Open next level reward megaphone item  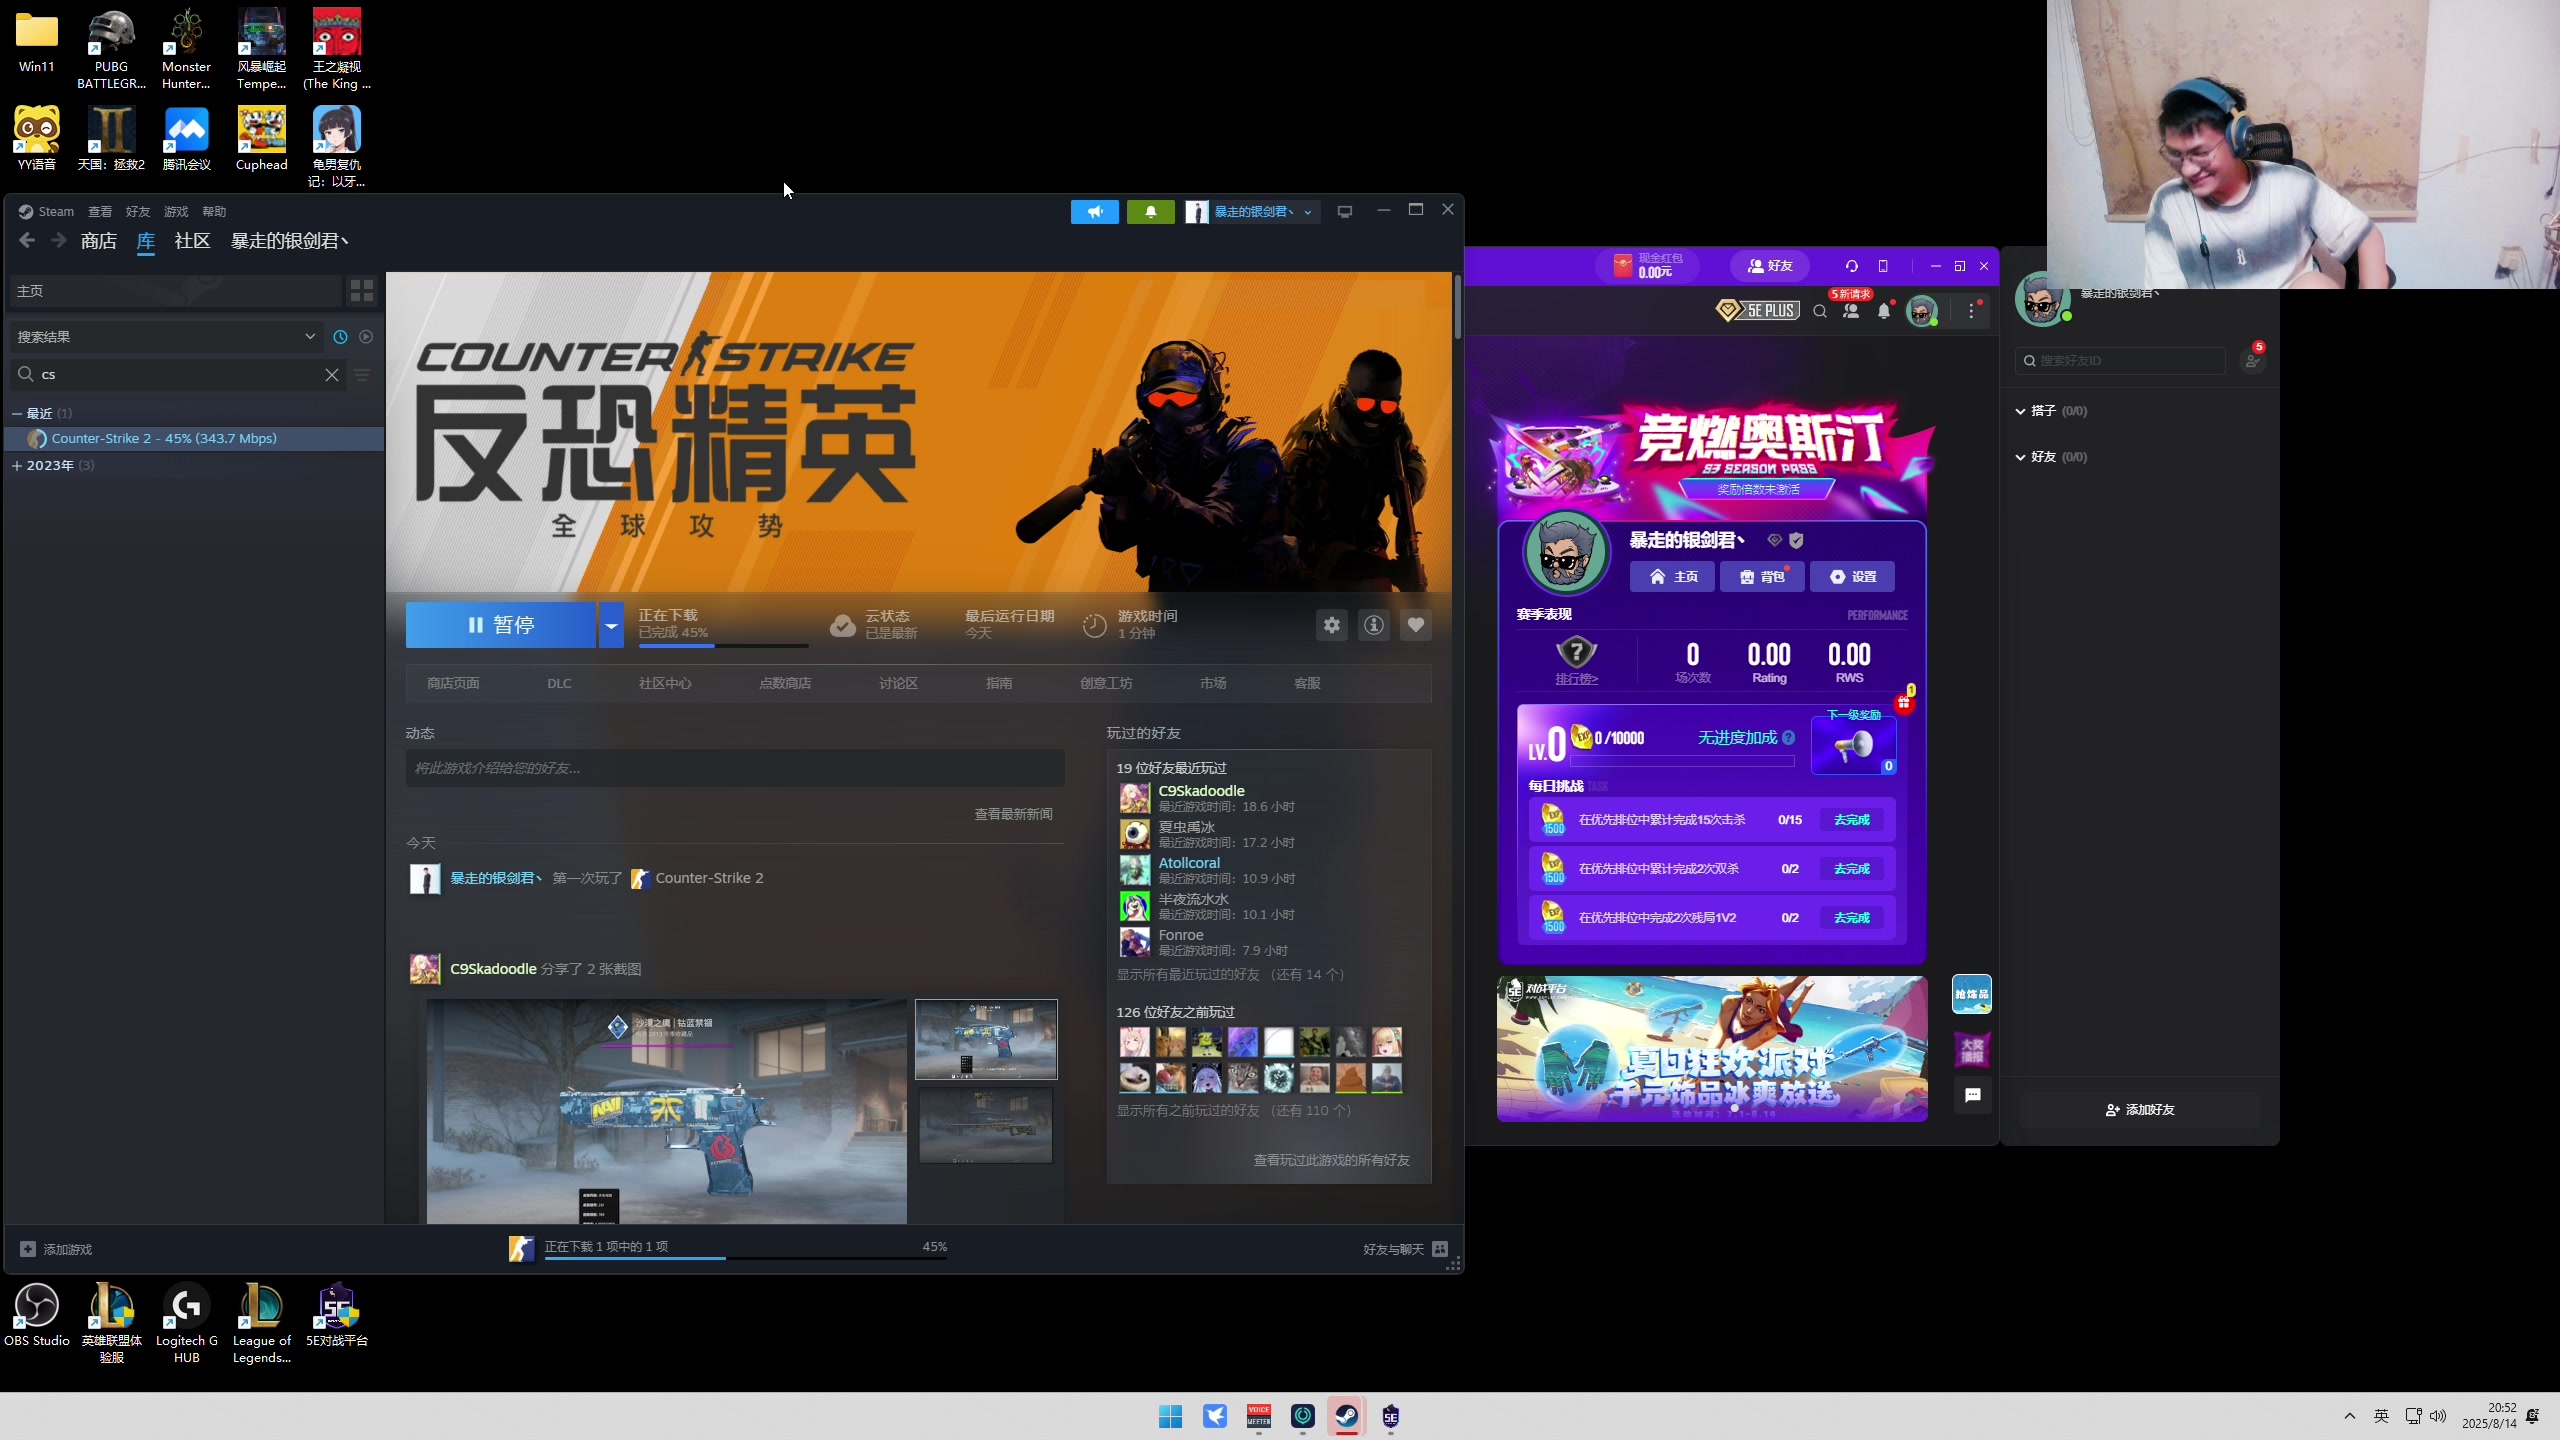(x=1853, y=745)
